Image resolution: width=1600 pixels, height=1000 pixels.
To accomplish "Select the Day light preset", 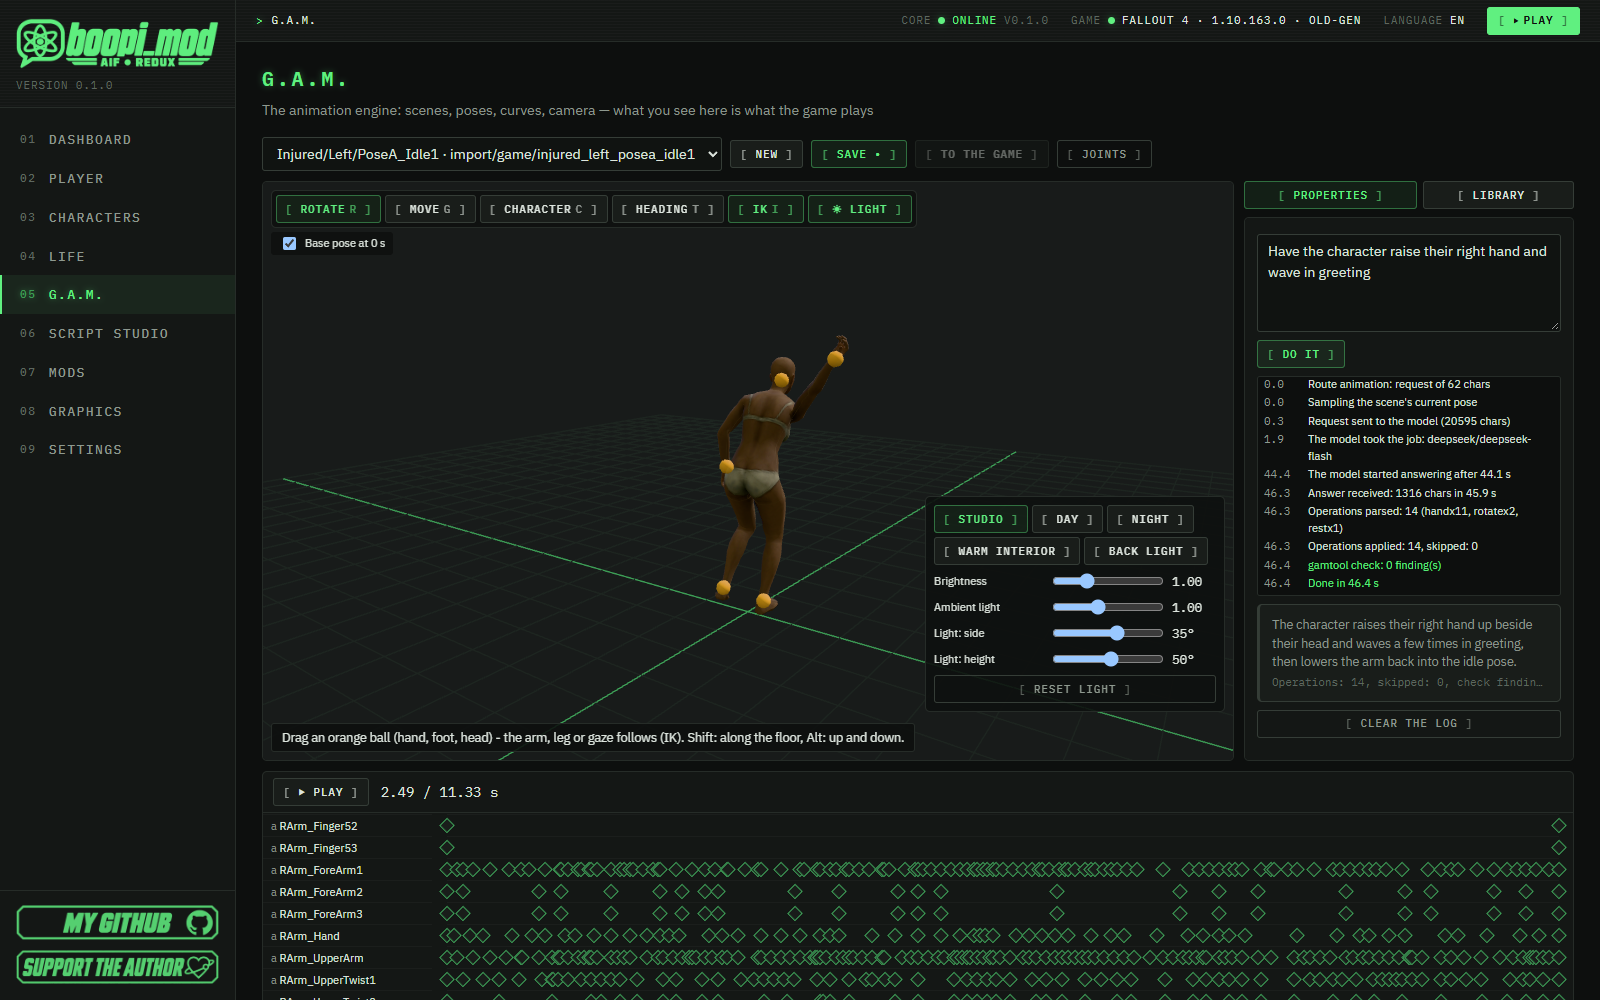I will tap(1067, 519).
